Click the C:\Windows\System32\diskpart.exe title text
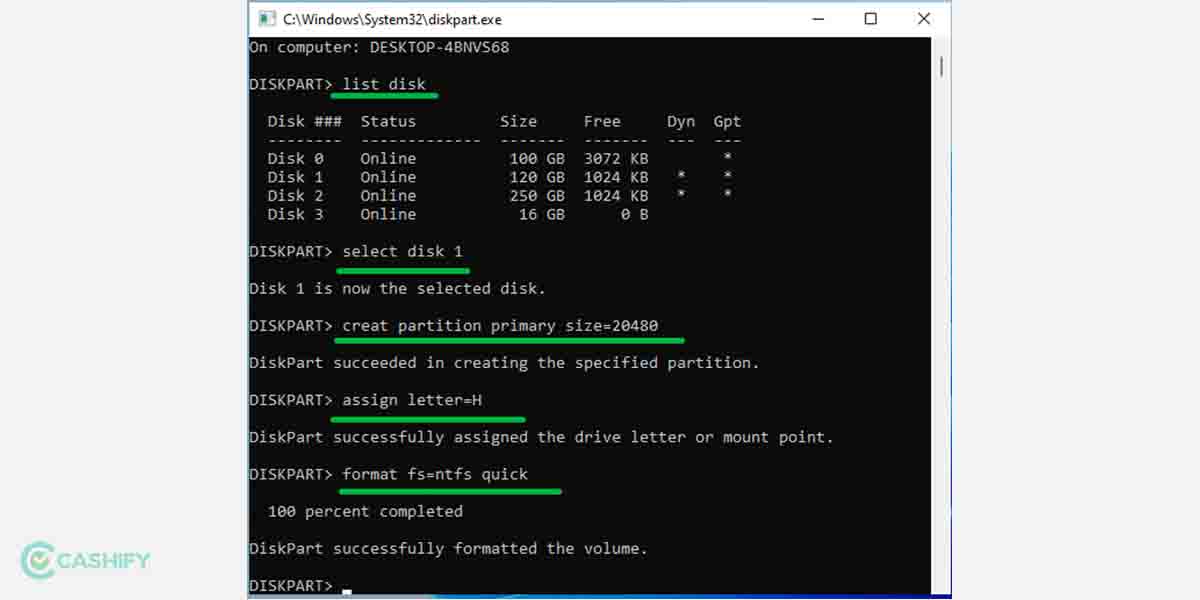Screen dimensions: 1200x600 (x=390, y=18)
